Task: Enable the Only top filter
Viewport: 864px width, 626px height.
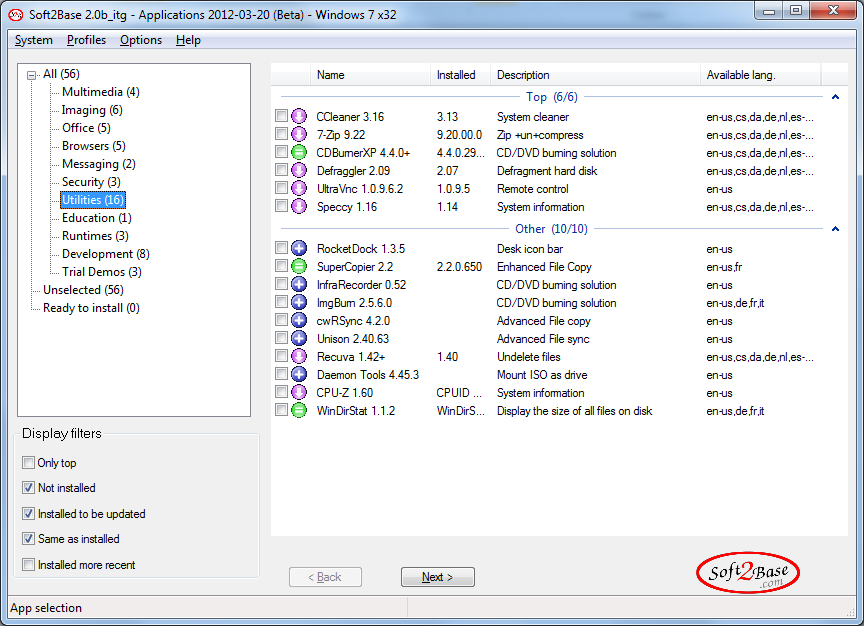Action: [x=28, y=462]
